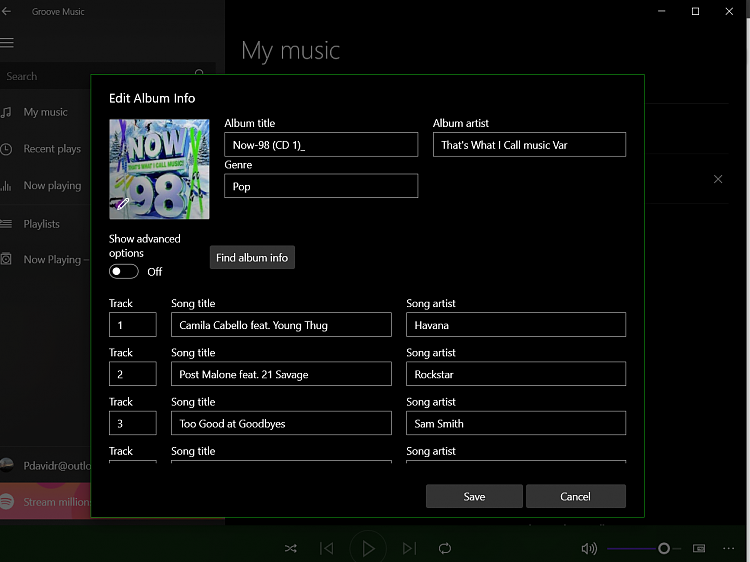Toggle Show advanced options switch
The height and width of the screenshot is (562, 750).
coord(123,272)
